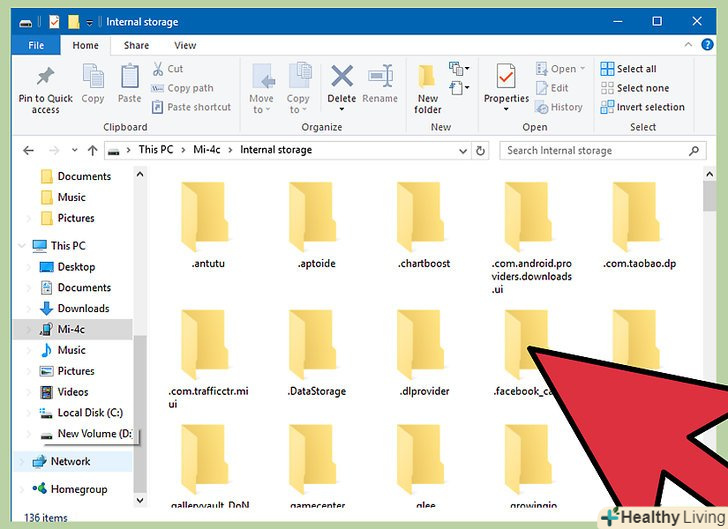Click file list scroll up arrow
Screen dimensions: 728x529
click(709, 174)
